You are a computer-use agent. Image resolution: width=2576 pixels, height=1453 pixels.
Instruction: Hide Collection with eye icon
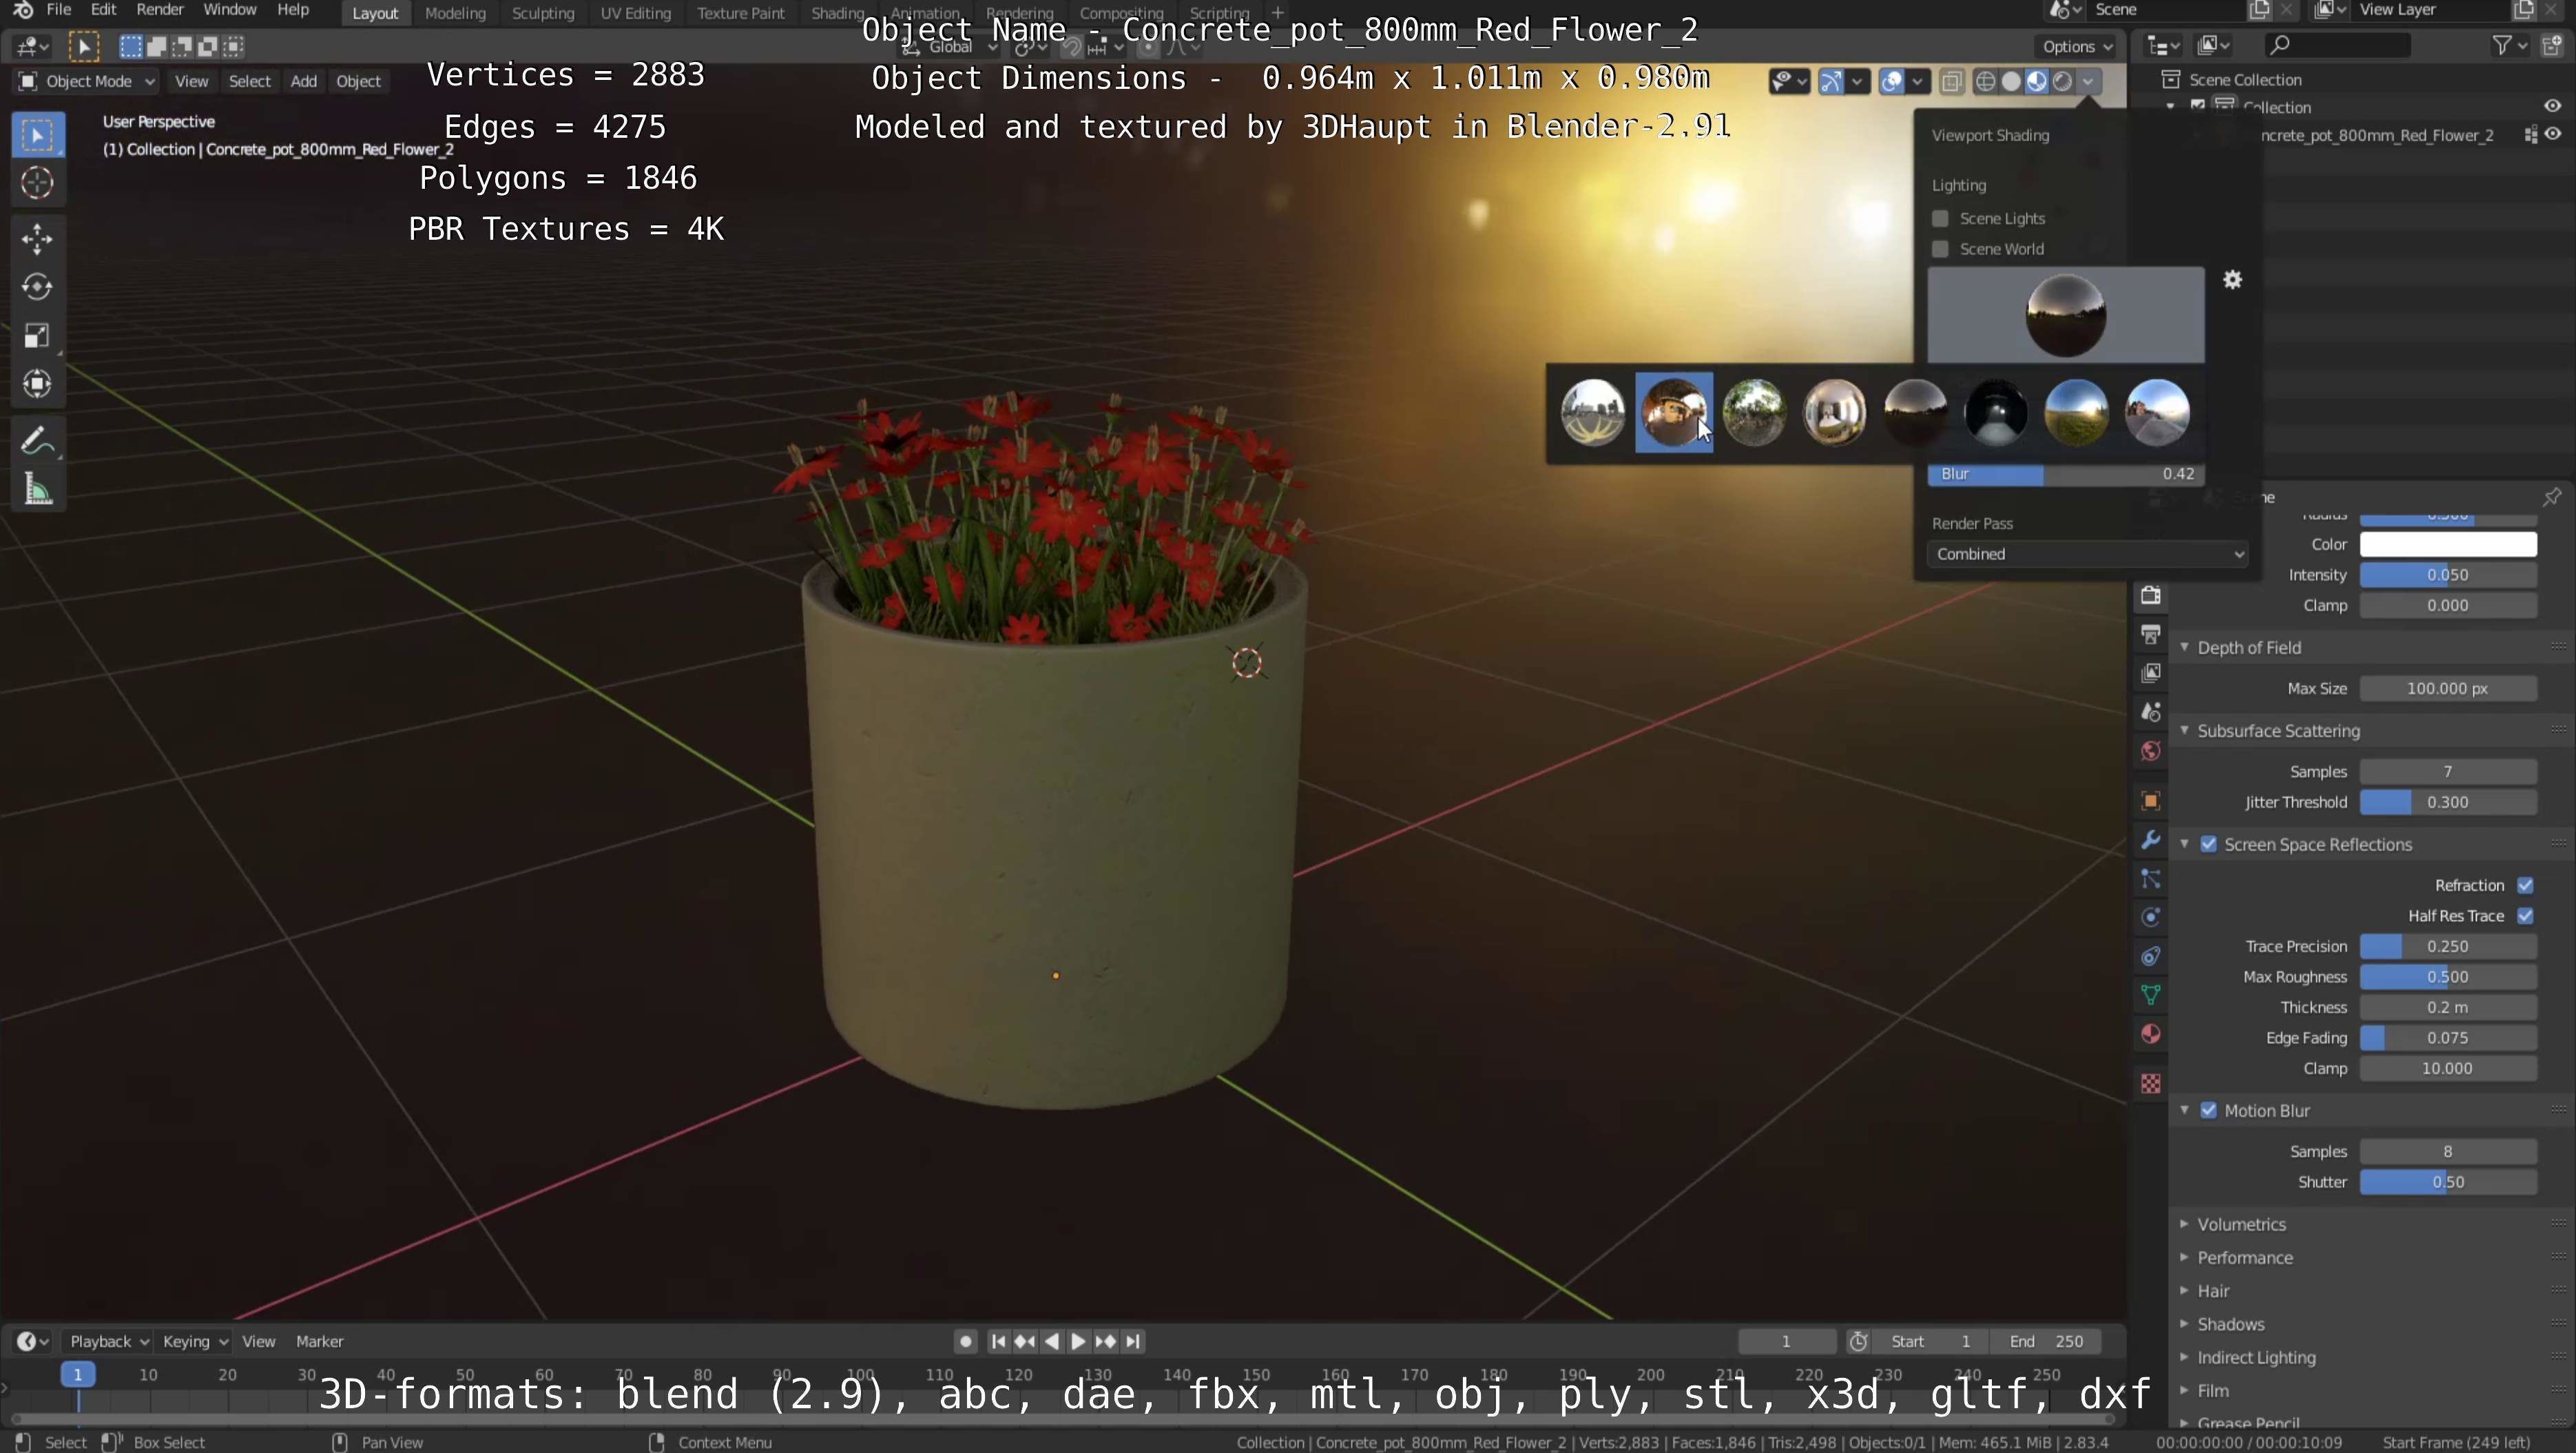click(2553, 107)
